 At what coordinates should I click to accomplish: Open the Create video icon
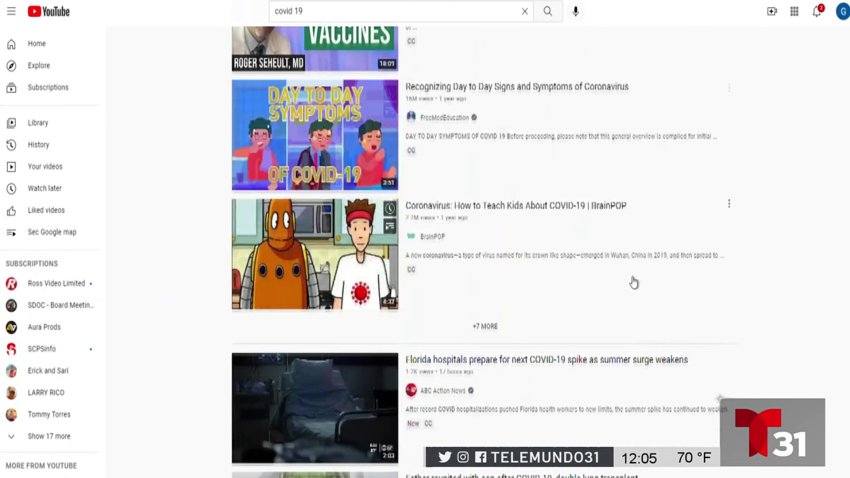[771, 11]
